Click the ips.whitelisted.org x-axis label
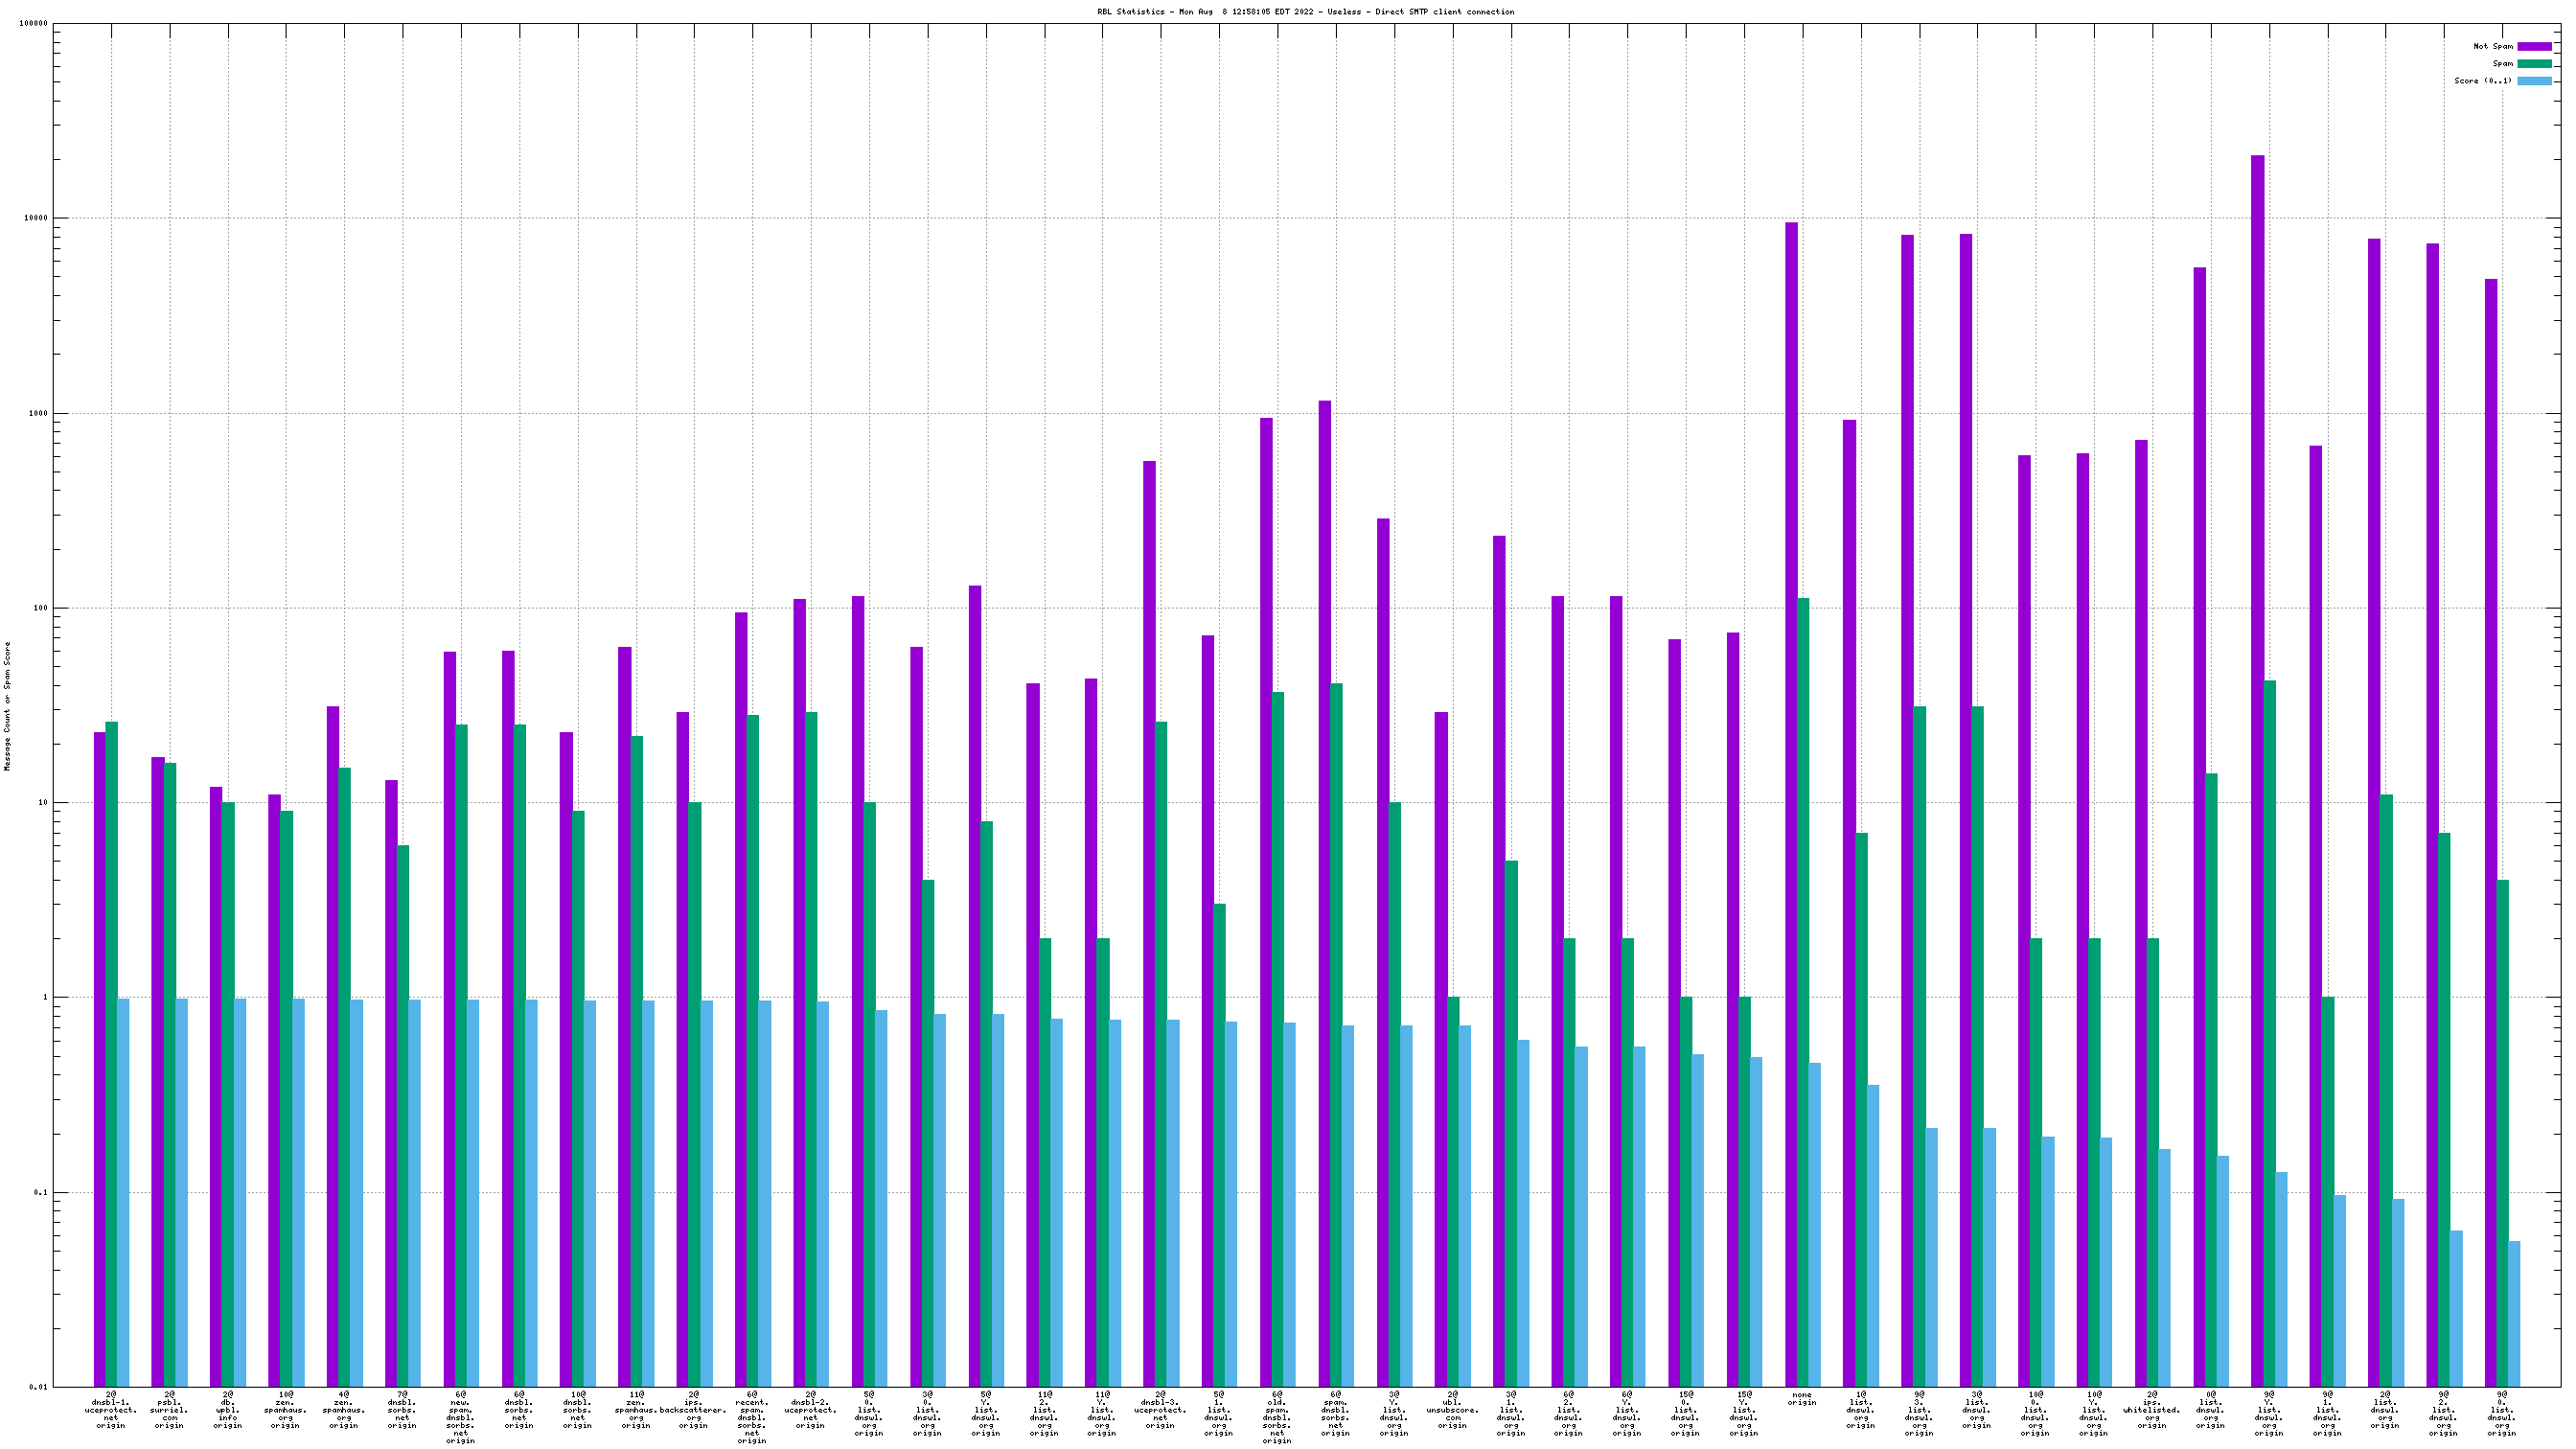Image resolution: width=2576 pixels, height=1449 pixels. (2151, 1409)
